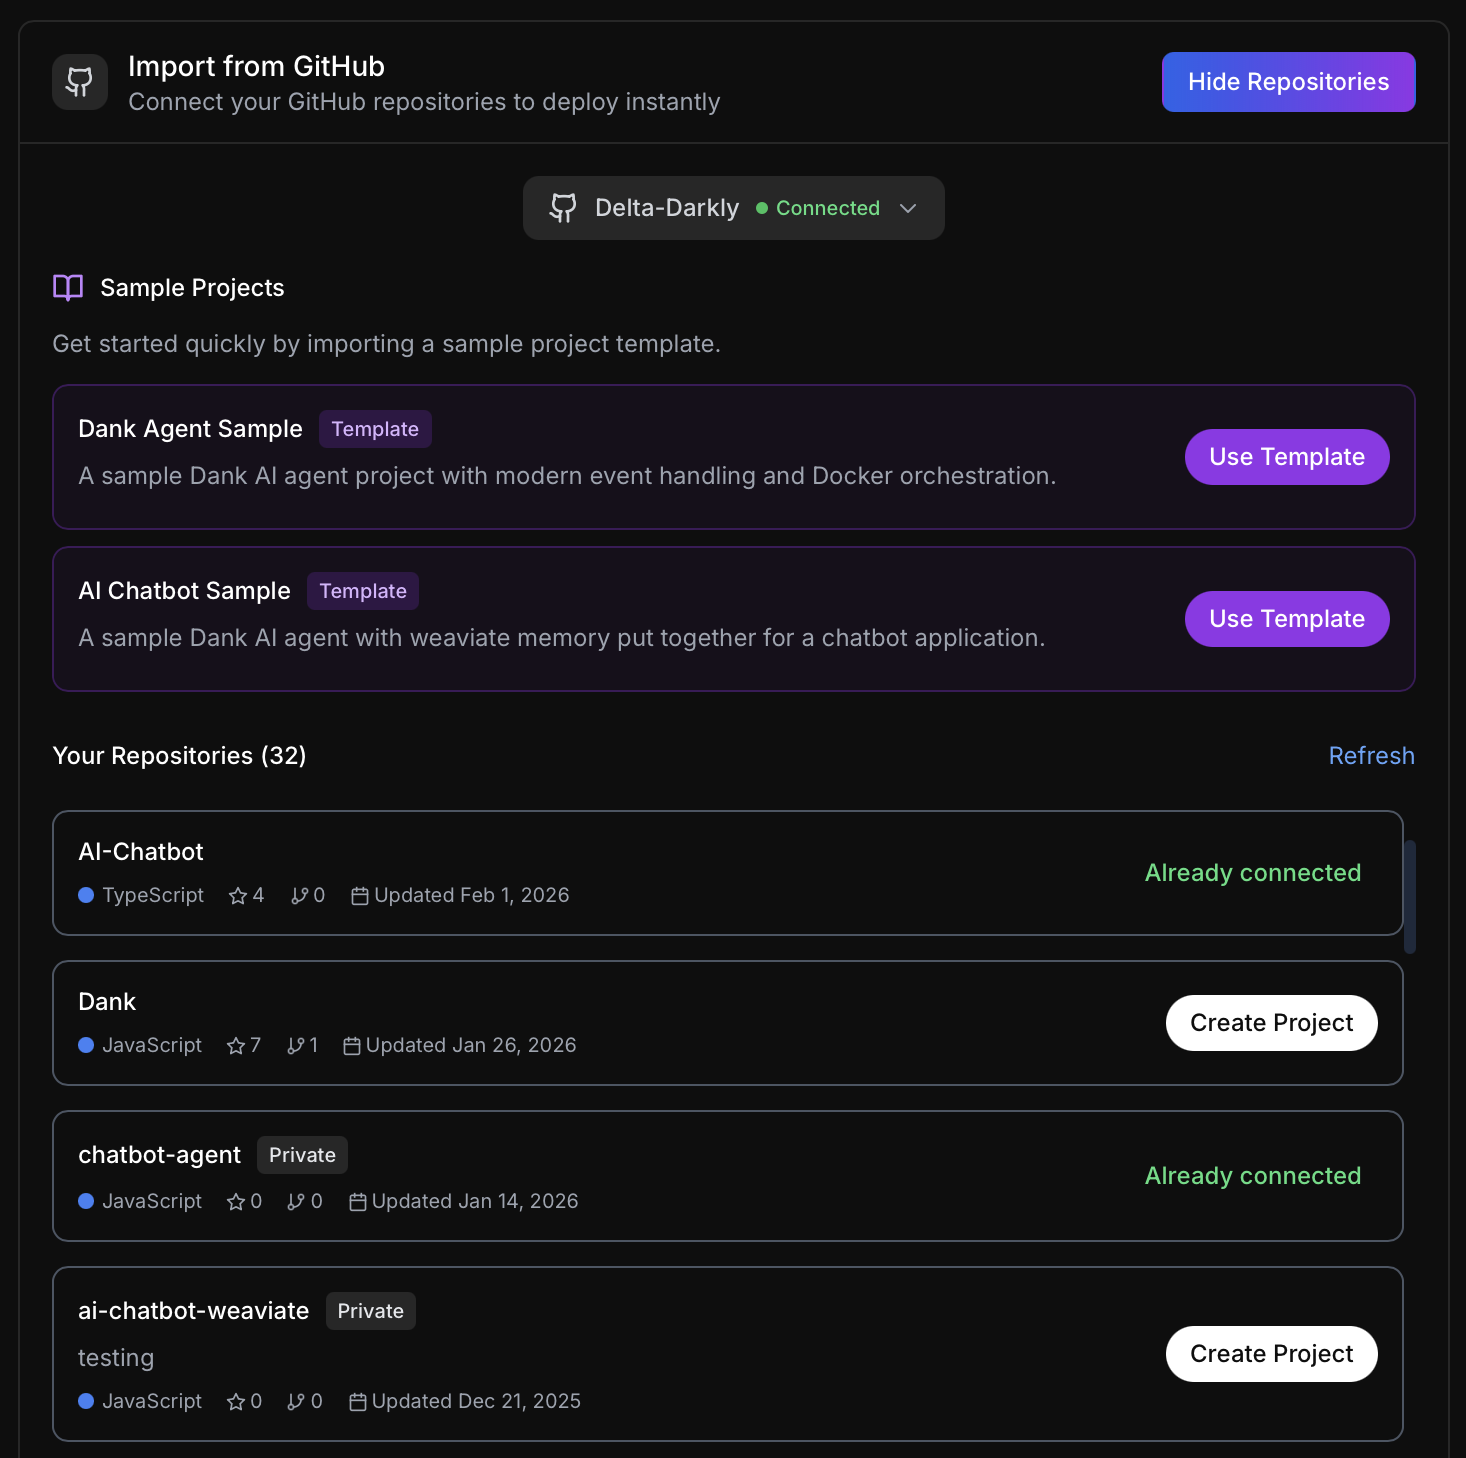Click the star icon on ai-chatbot-weaviate repository
The width and height of the screenshot is (1466, 1458).
click(236, 1402)
